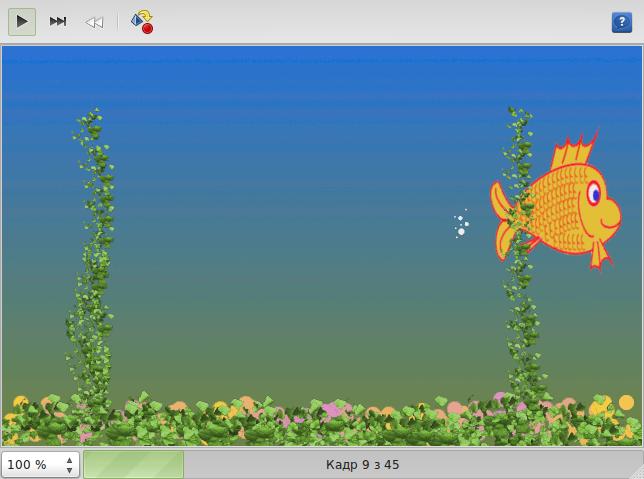Skip to the end of animation
This screenshot has width=644, height=479.
(x=58, y=21)
